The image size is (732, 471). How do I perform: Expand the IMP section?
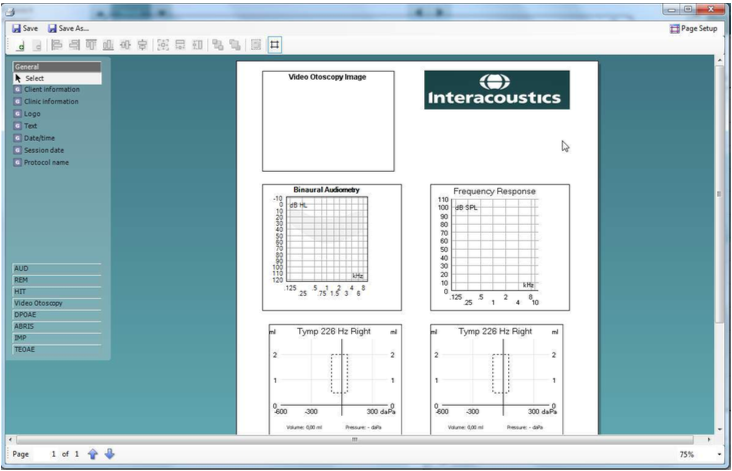56,338
